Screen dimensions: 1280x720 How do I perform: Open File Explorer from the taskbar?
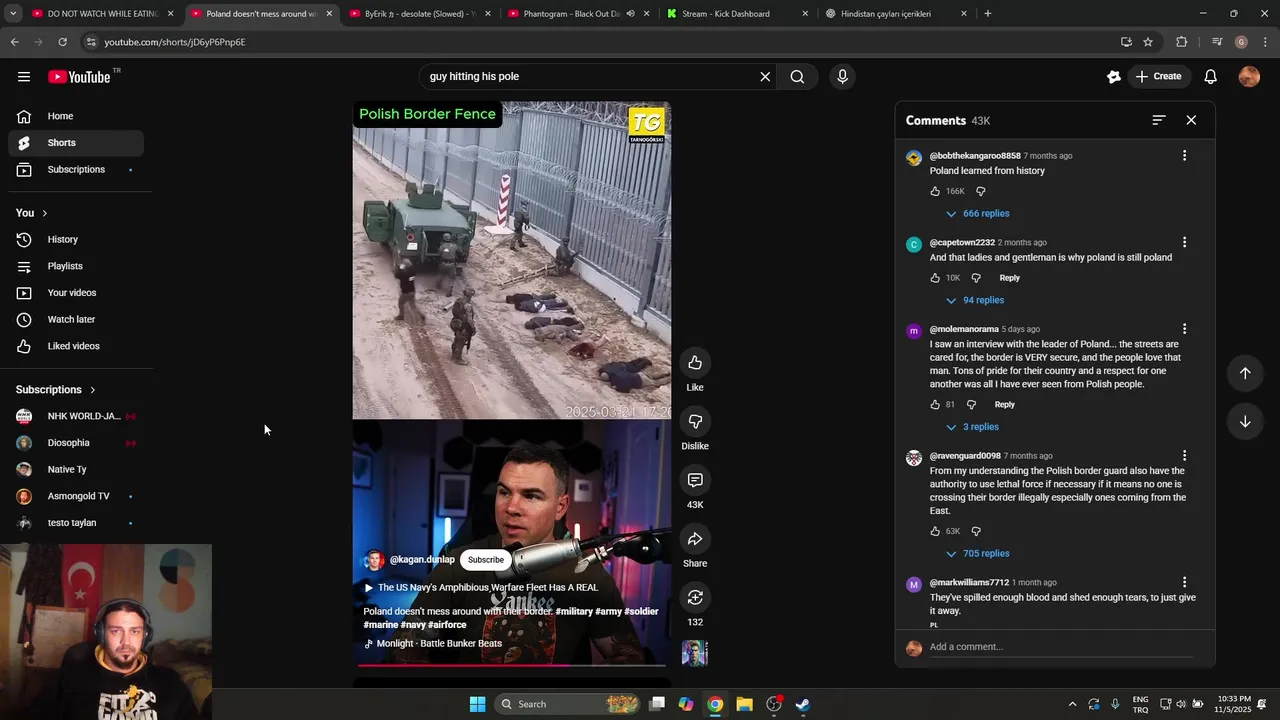[x=744, y=704]
